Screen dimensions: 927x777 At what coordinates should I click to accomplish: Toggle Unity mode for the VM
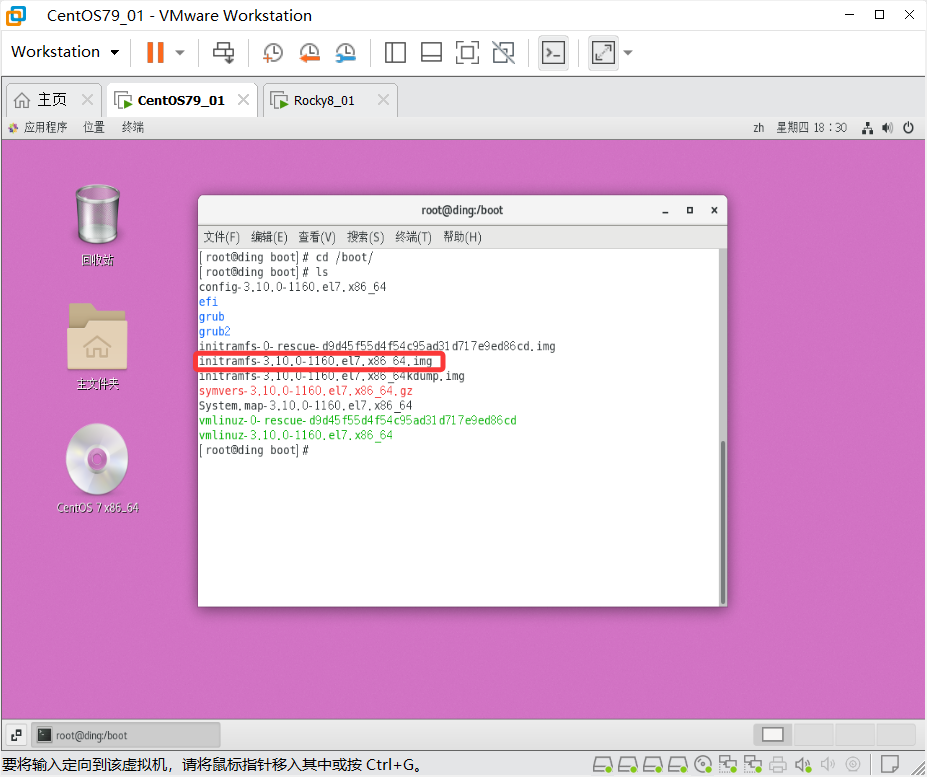503,52
